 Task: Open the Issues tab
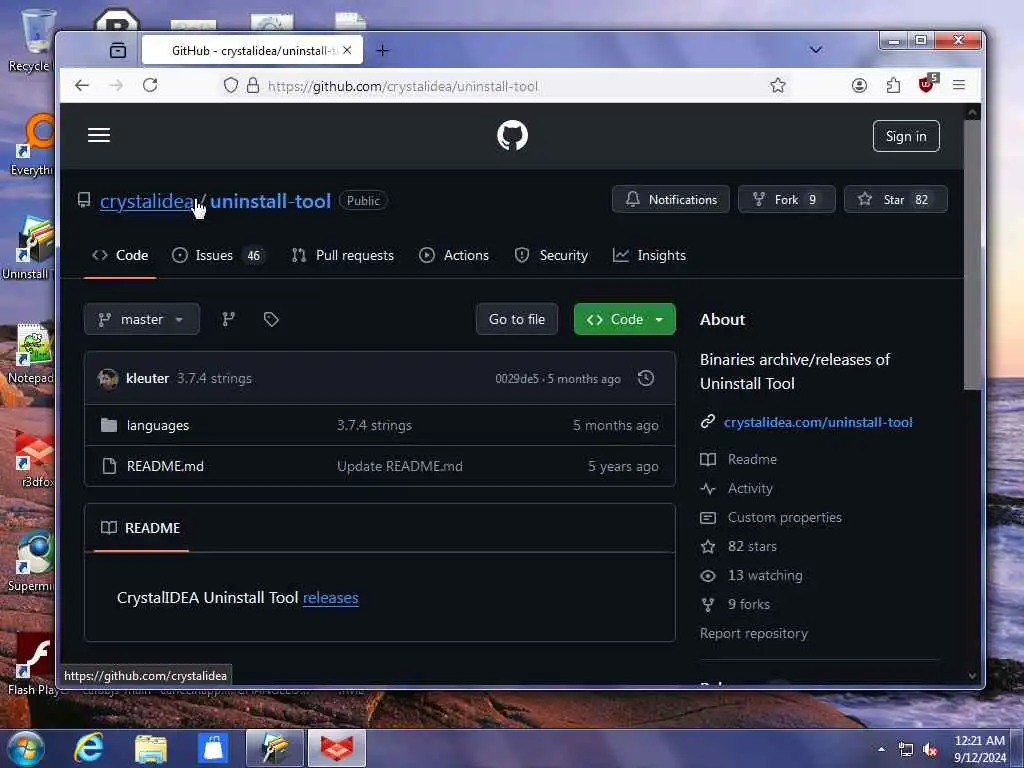pos(218,255)
